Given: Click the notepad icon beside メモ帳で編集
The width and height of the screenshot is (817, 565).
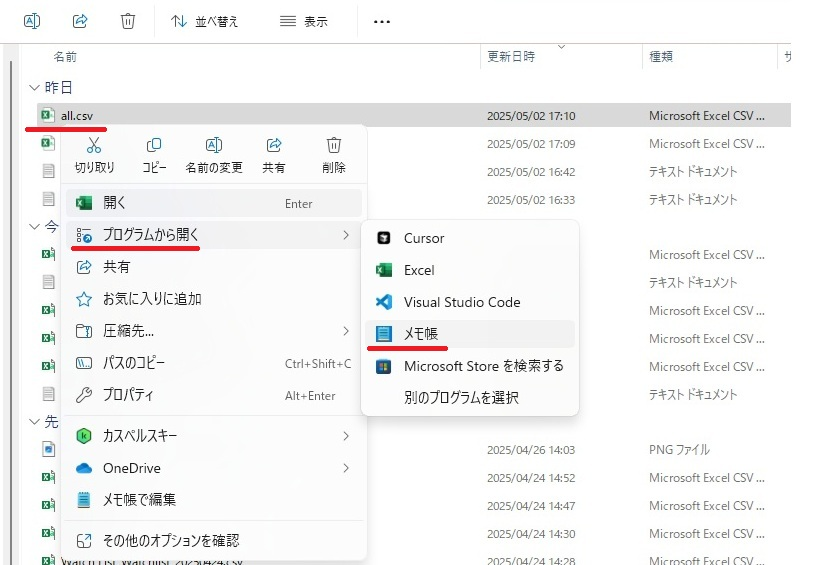Looking at the screenshot, I should pyautogui.click(x=84, y=500).
